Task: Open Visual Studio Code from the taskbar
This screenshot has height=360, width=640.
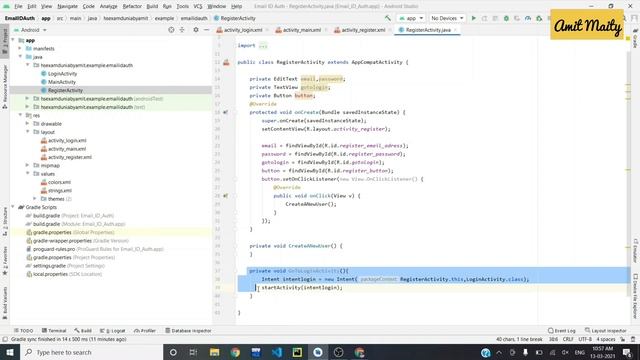Action: coord(276,352)
